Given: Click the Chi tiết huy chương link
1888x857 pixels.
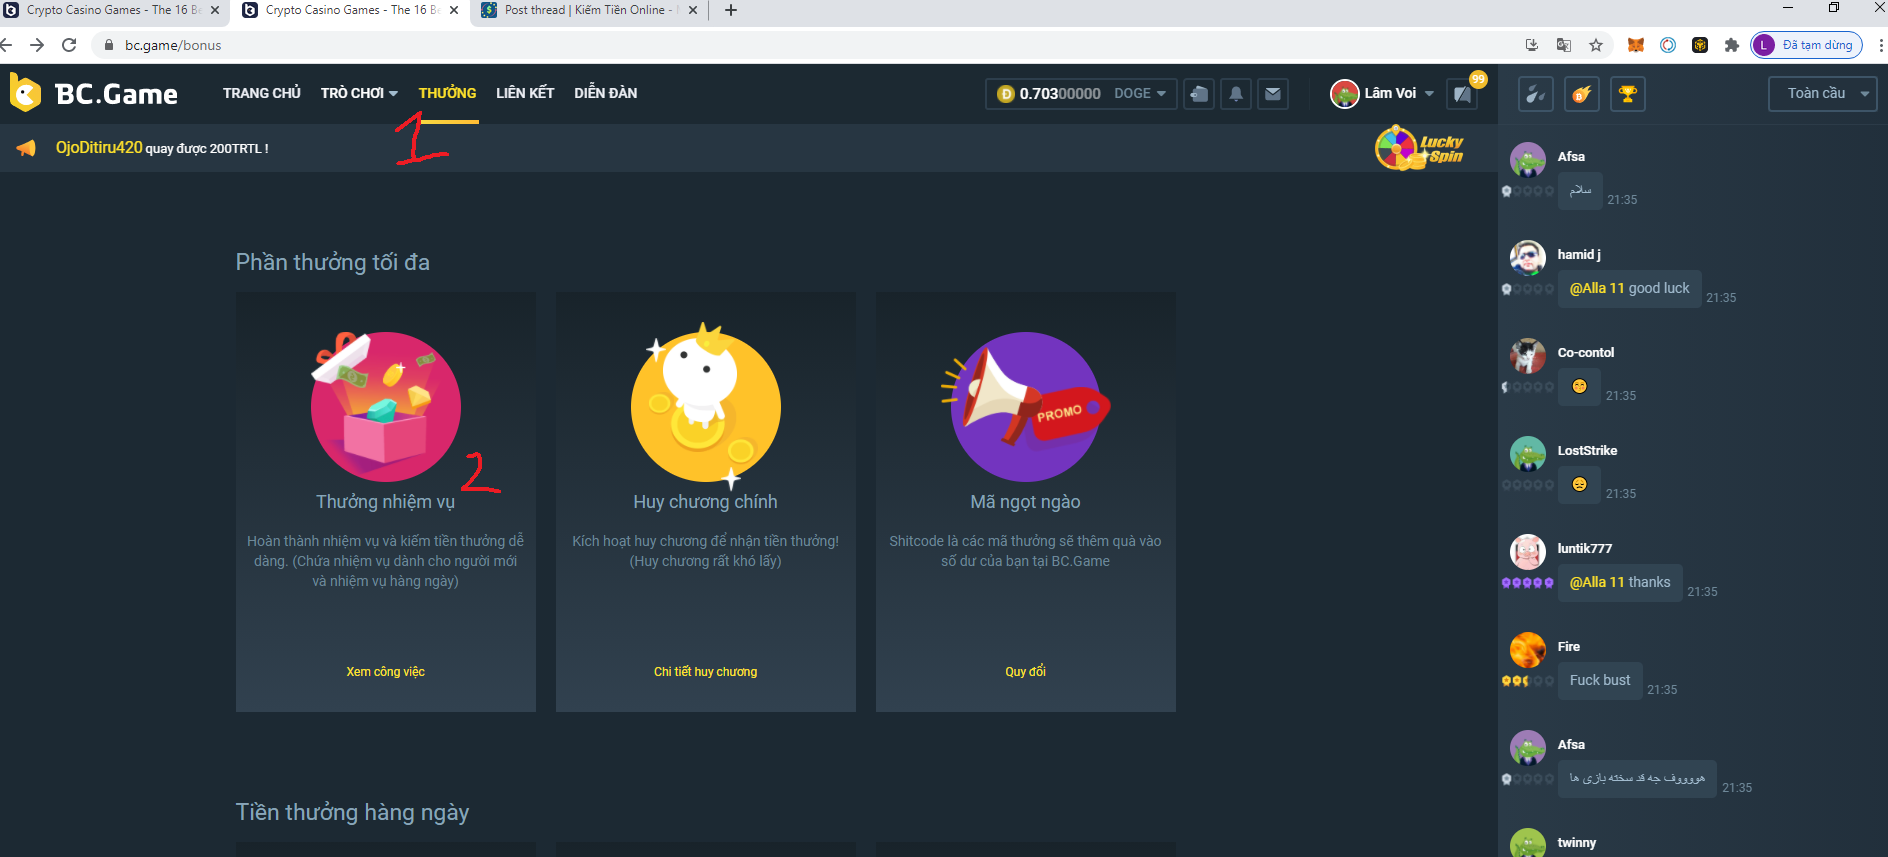Looking at the screenshot, I should [706, 672].
